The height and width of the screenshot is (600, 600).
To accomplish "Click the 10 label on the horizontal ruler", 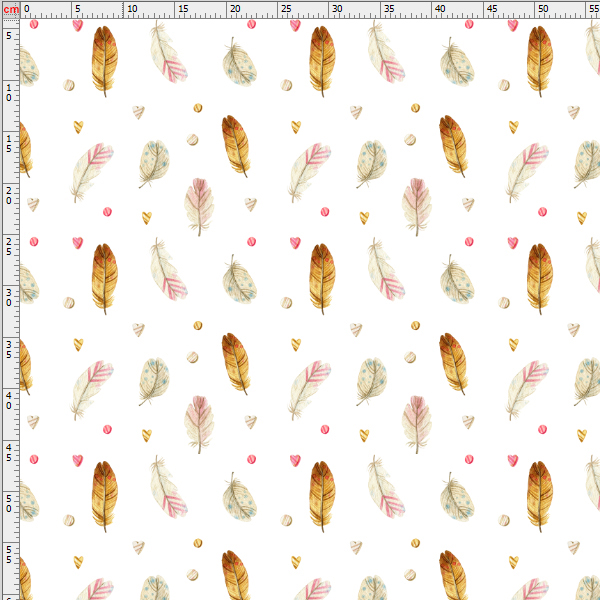I will (x=132, y=8).
